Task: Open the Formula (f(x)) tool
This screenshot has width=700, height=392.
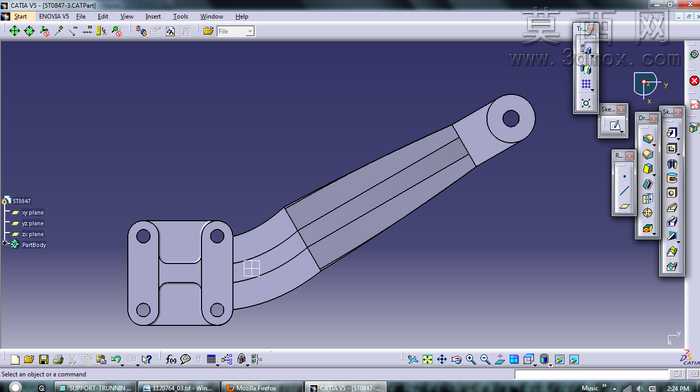Action: (x=171, y=359)
